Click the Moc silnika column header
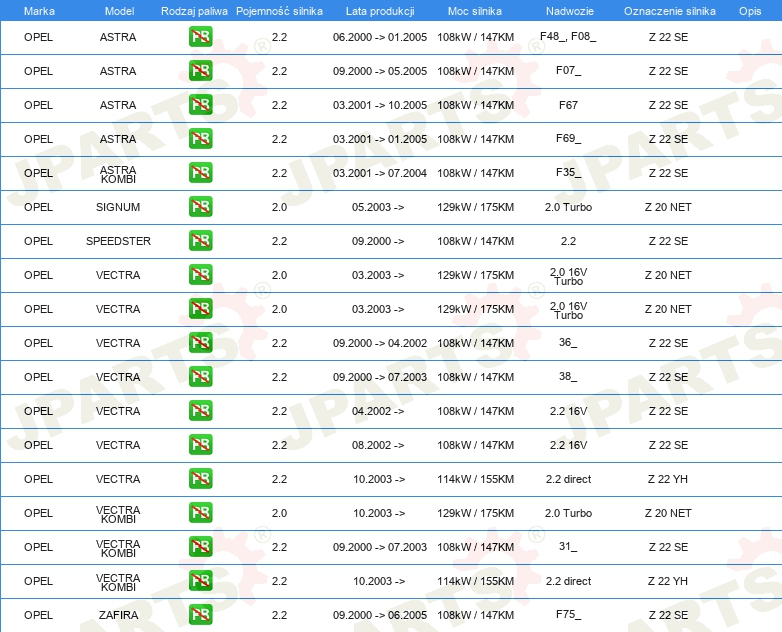 click(x=475, y=11)
